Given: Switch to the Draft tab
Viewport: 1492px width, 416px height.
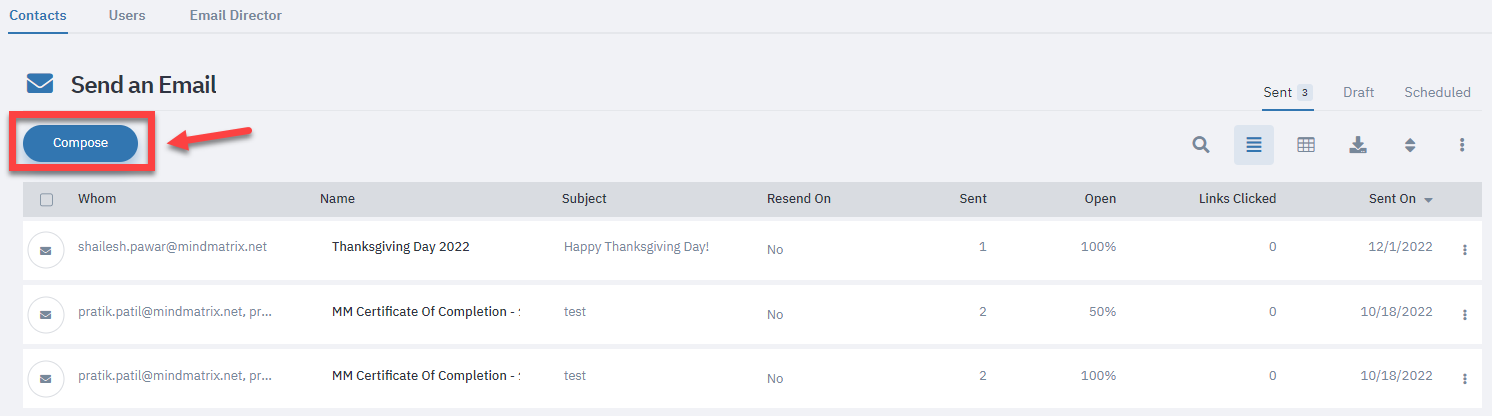Looking at the screenshot, I should tap(1358, 92).
